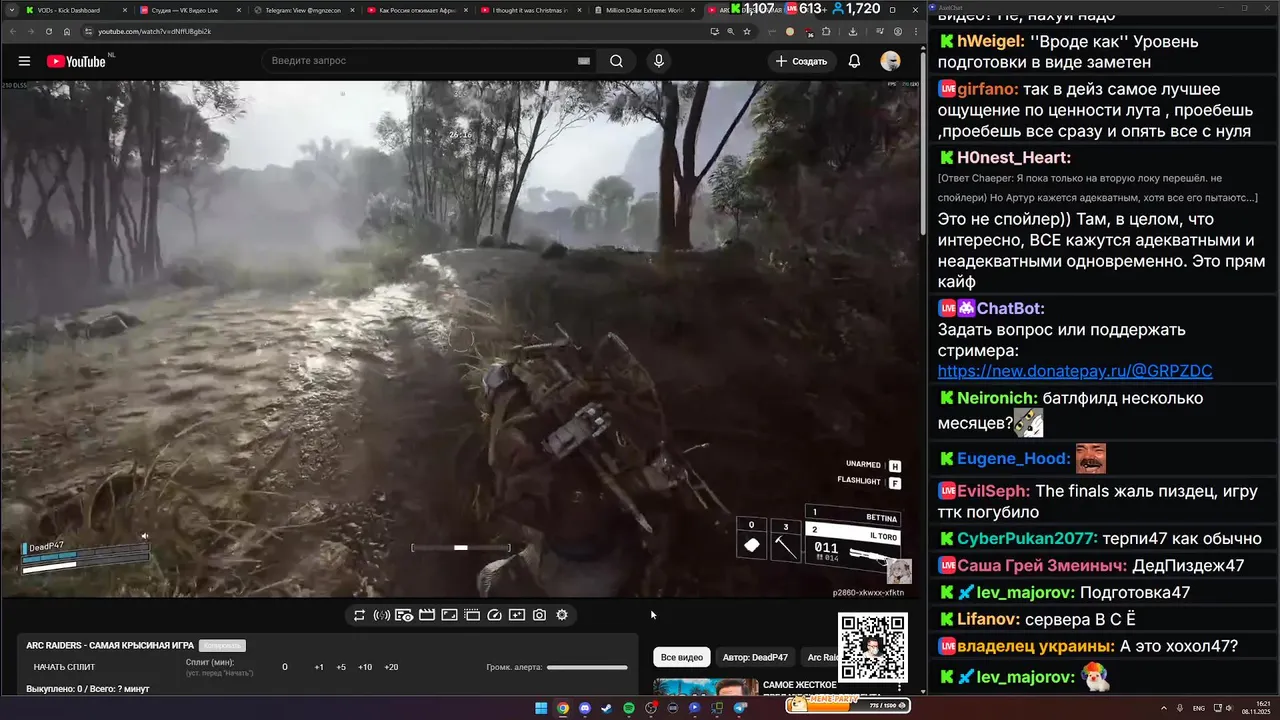Screen dimensions: 1280x720
Task: Click the Создать create button
Action: pyautogui.click(x=801, y=61)
